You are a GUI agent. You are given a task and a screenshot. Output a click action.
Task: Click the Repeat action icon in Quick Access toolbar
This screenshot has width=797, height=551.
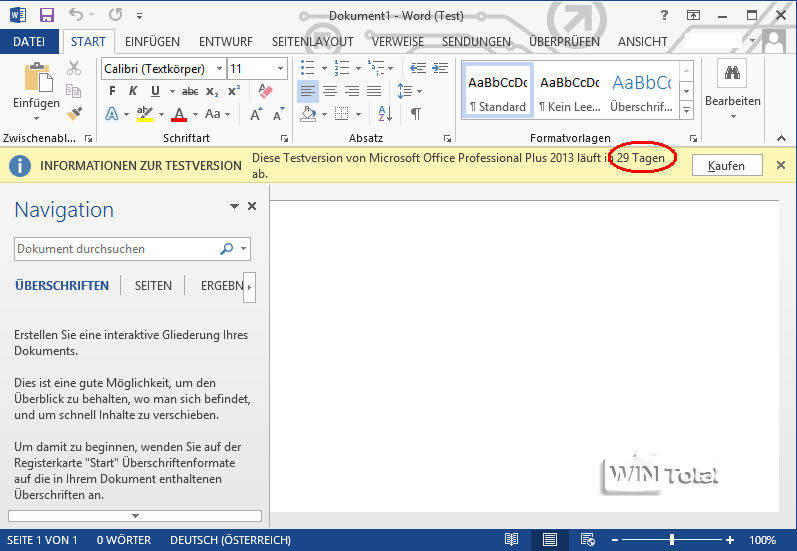115,15
